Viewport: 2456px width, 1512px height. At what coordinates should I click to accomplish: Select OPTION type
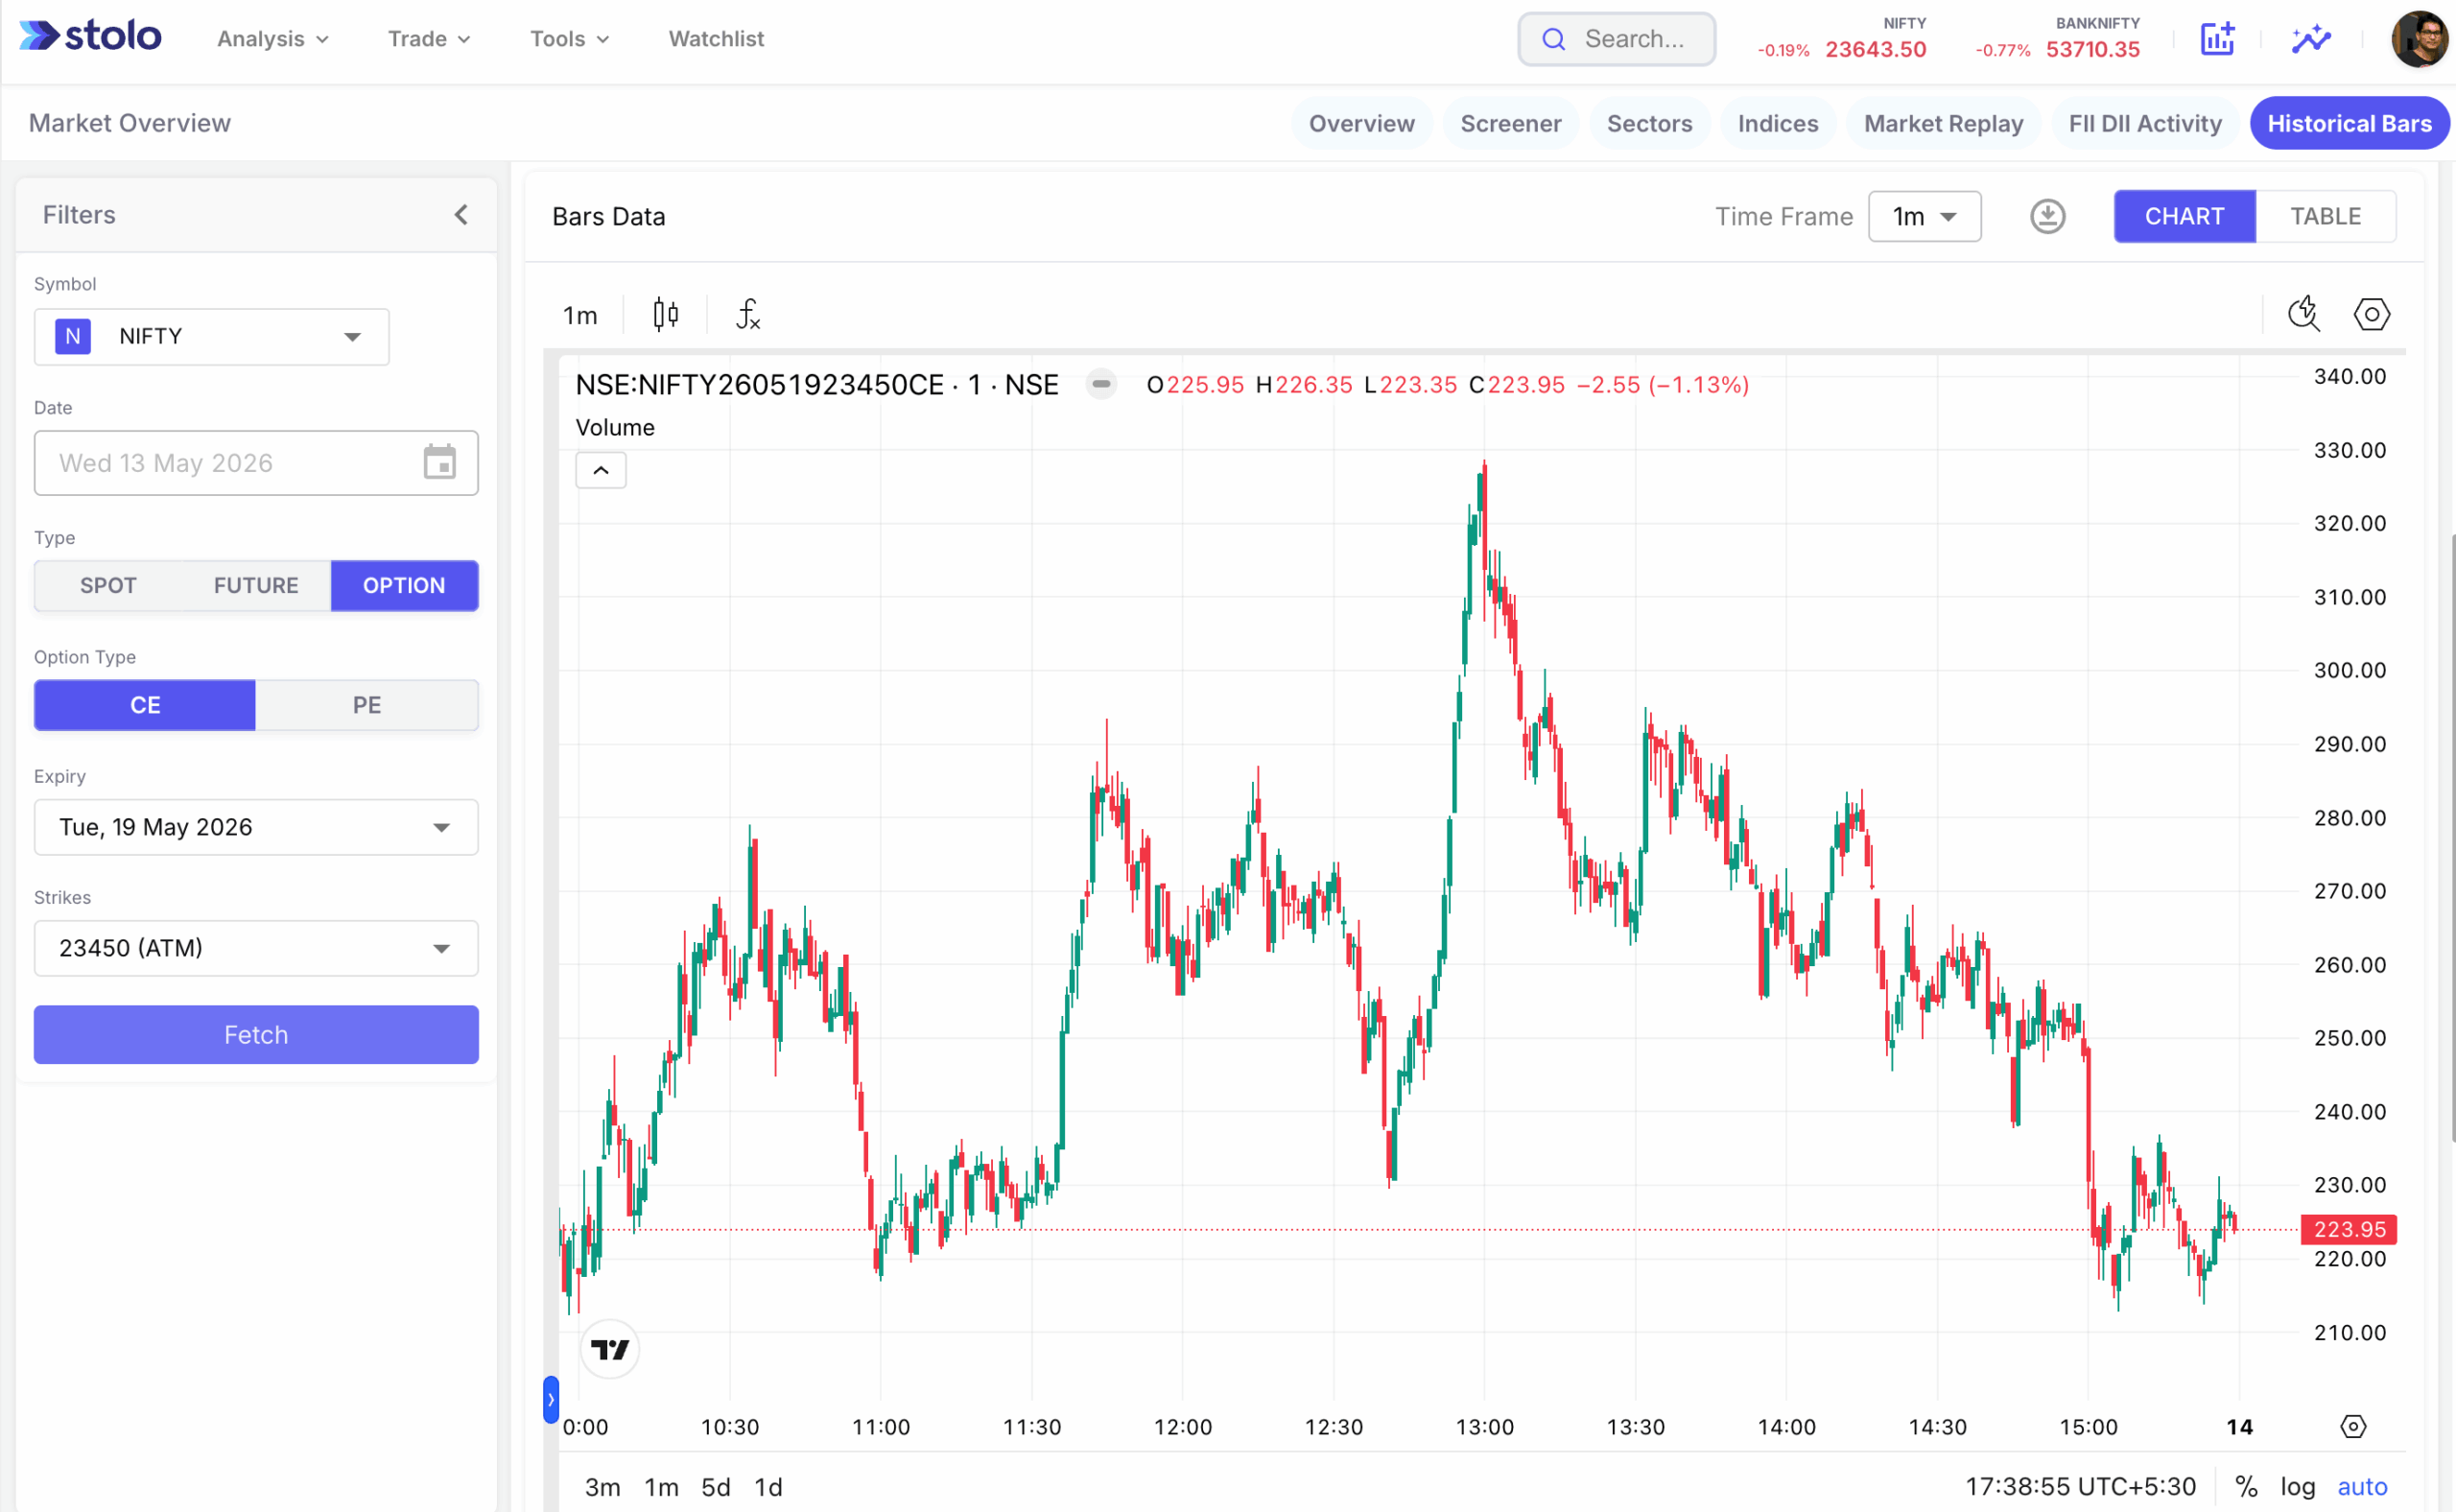[404, 585]
